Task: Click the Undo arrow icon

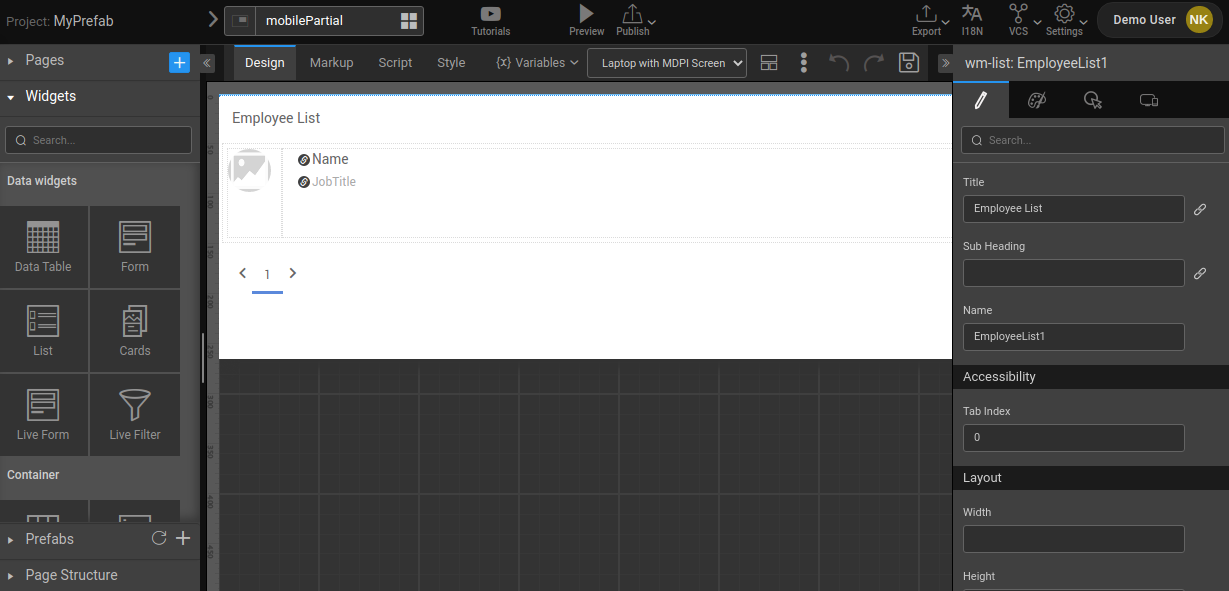Action: point(839,63)
